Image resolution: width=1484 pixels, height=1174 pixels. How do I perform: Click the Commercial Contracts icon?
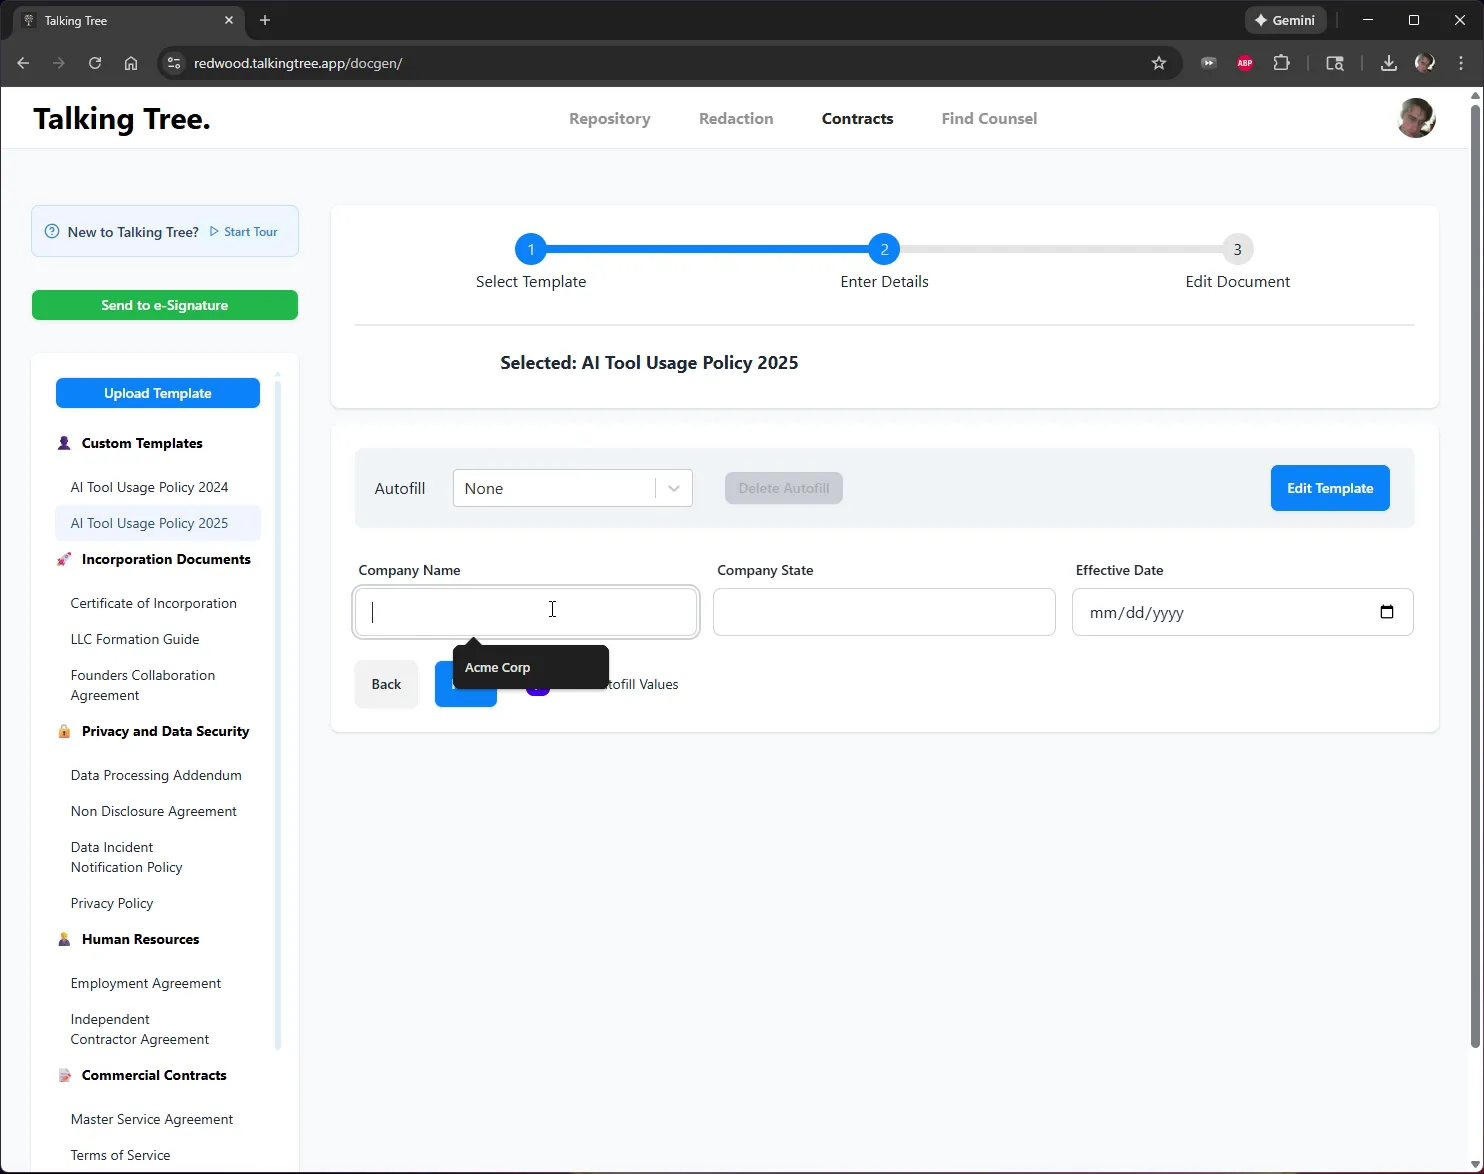(x=64, y=1075)
